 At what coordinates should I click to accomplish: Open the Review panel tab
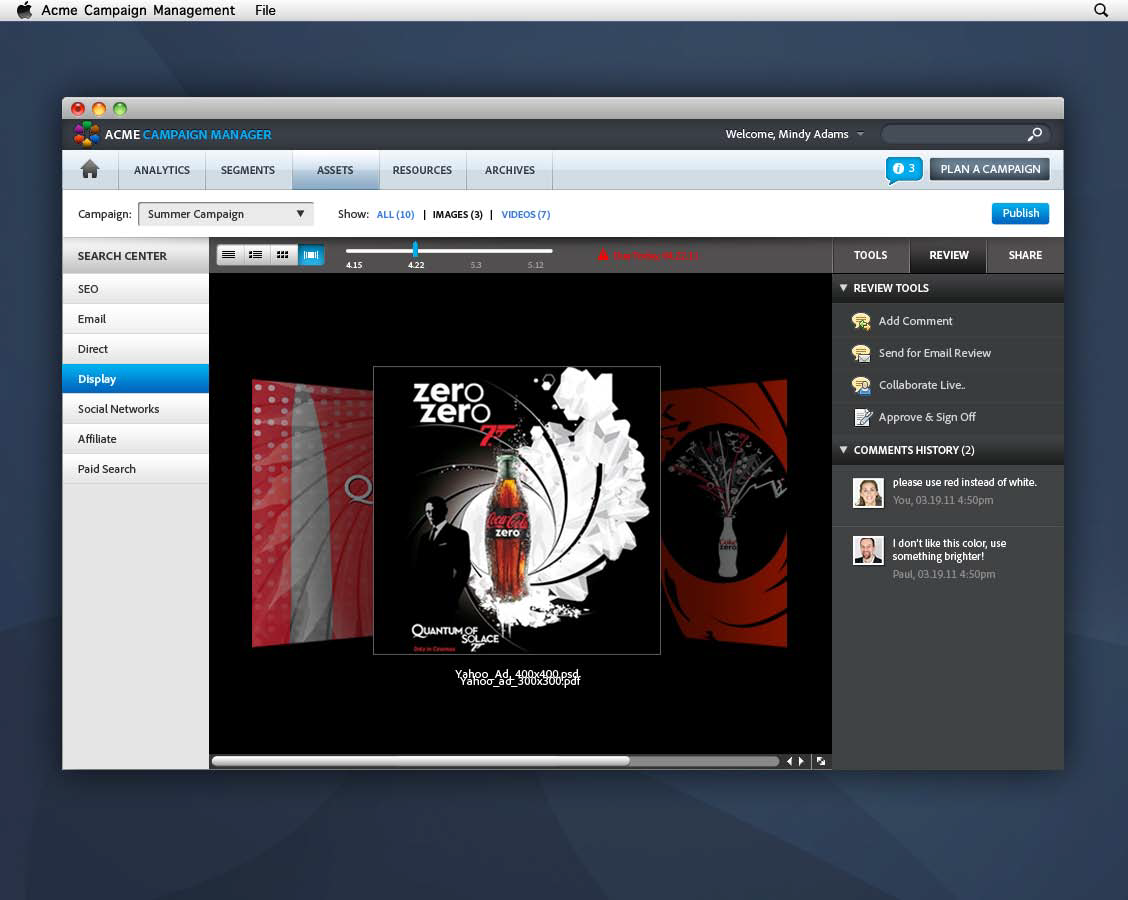pyautogui.click(x=948, y=255)
